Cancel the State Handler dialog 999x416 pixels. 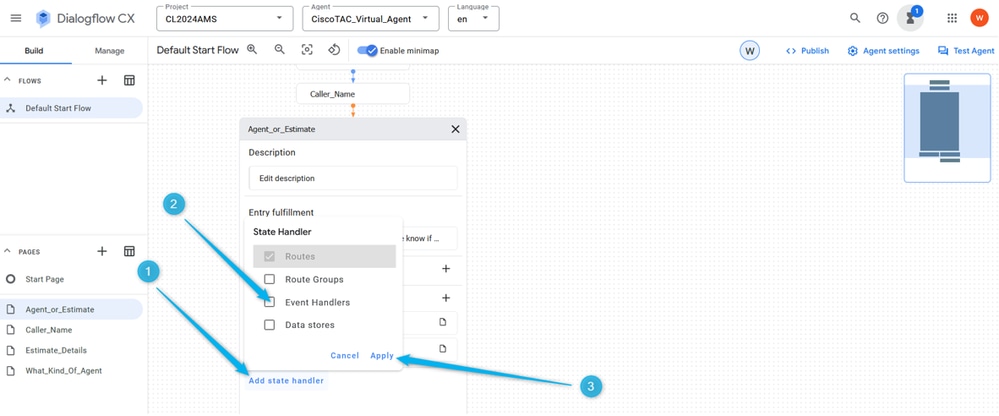pyautogui.click(x=345, y=355)
